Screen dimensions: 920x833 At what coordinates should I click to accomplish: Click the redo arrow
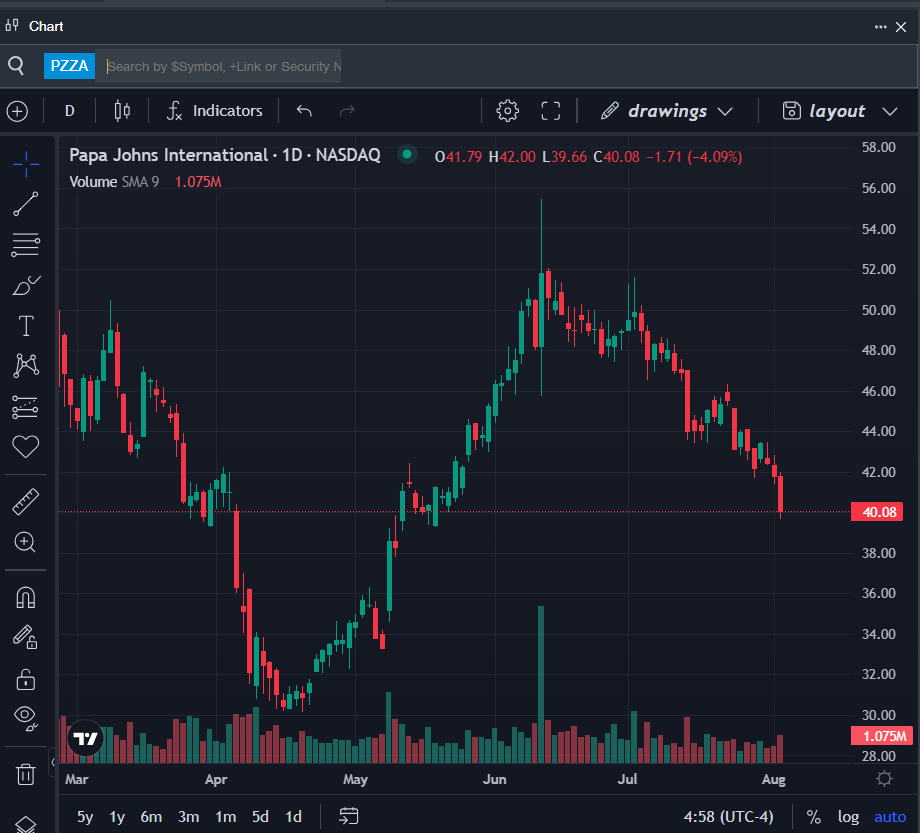347,110
